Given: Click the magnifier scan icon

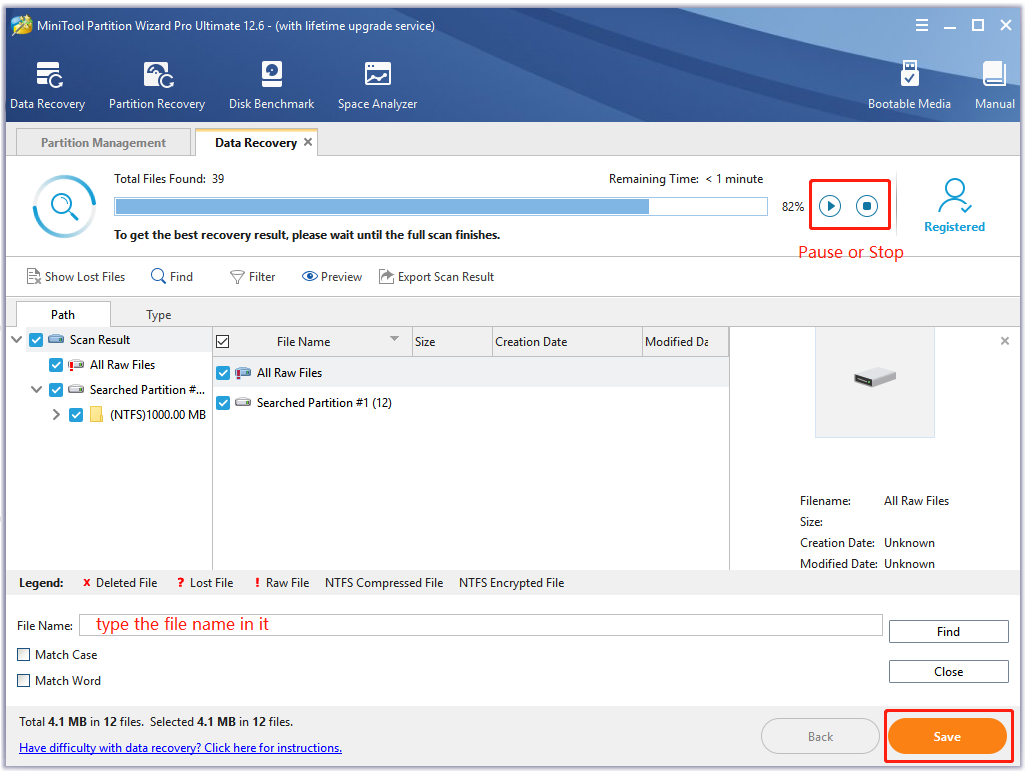Looking at the screenshot, I should tap(64, 206).
